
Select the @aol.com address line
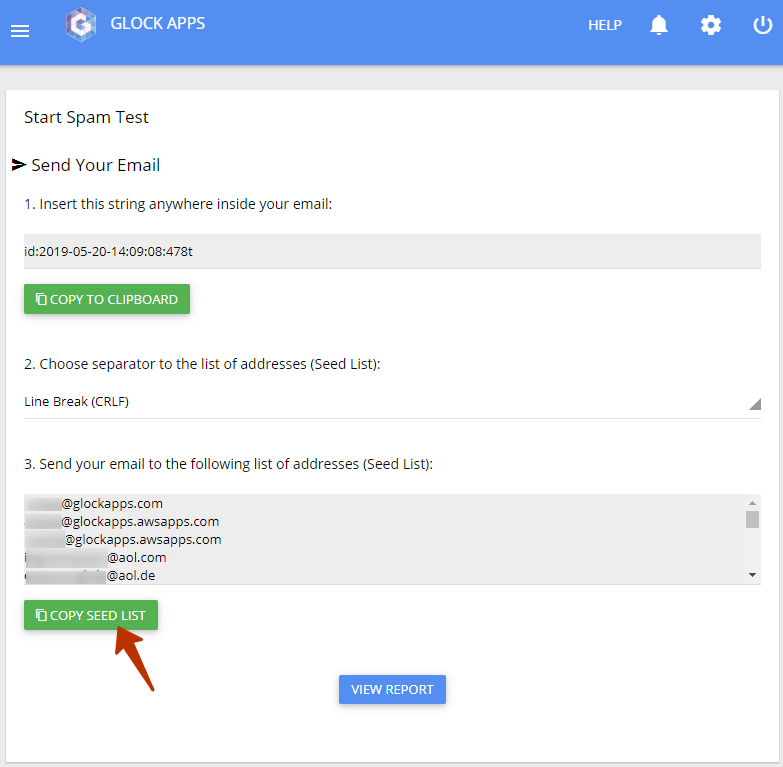[95, 557]
